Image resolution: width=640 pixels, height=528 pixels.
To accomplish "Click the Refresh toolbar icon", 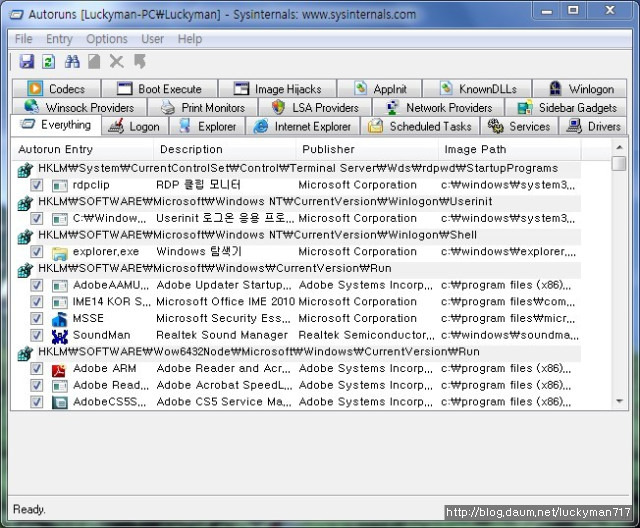I will [x=48, y=62].
